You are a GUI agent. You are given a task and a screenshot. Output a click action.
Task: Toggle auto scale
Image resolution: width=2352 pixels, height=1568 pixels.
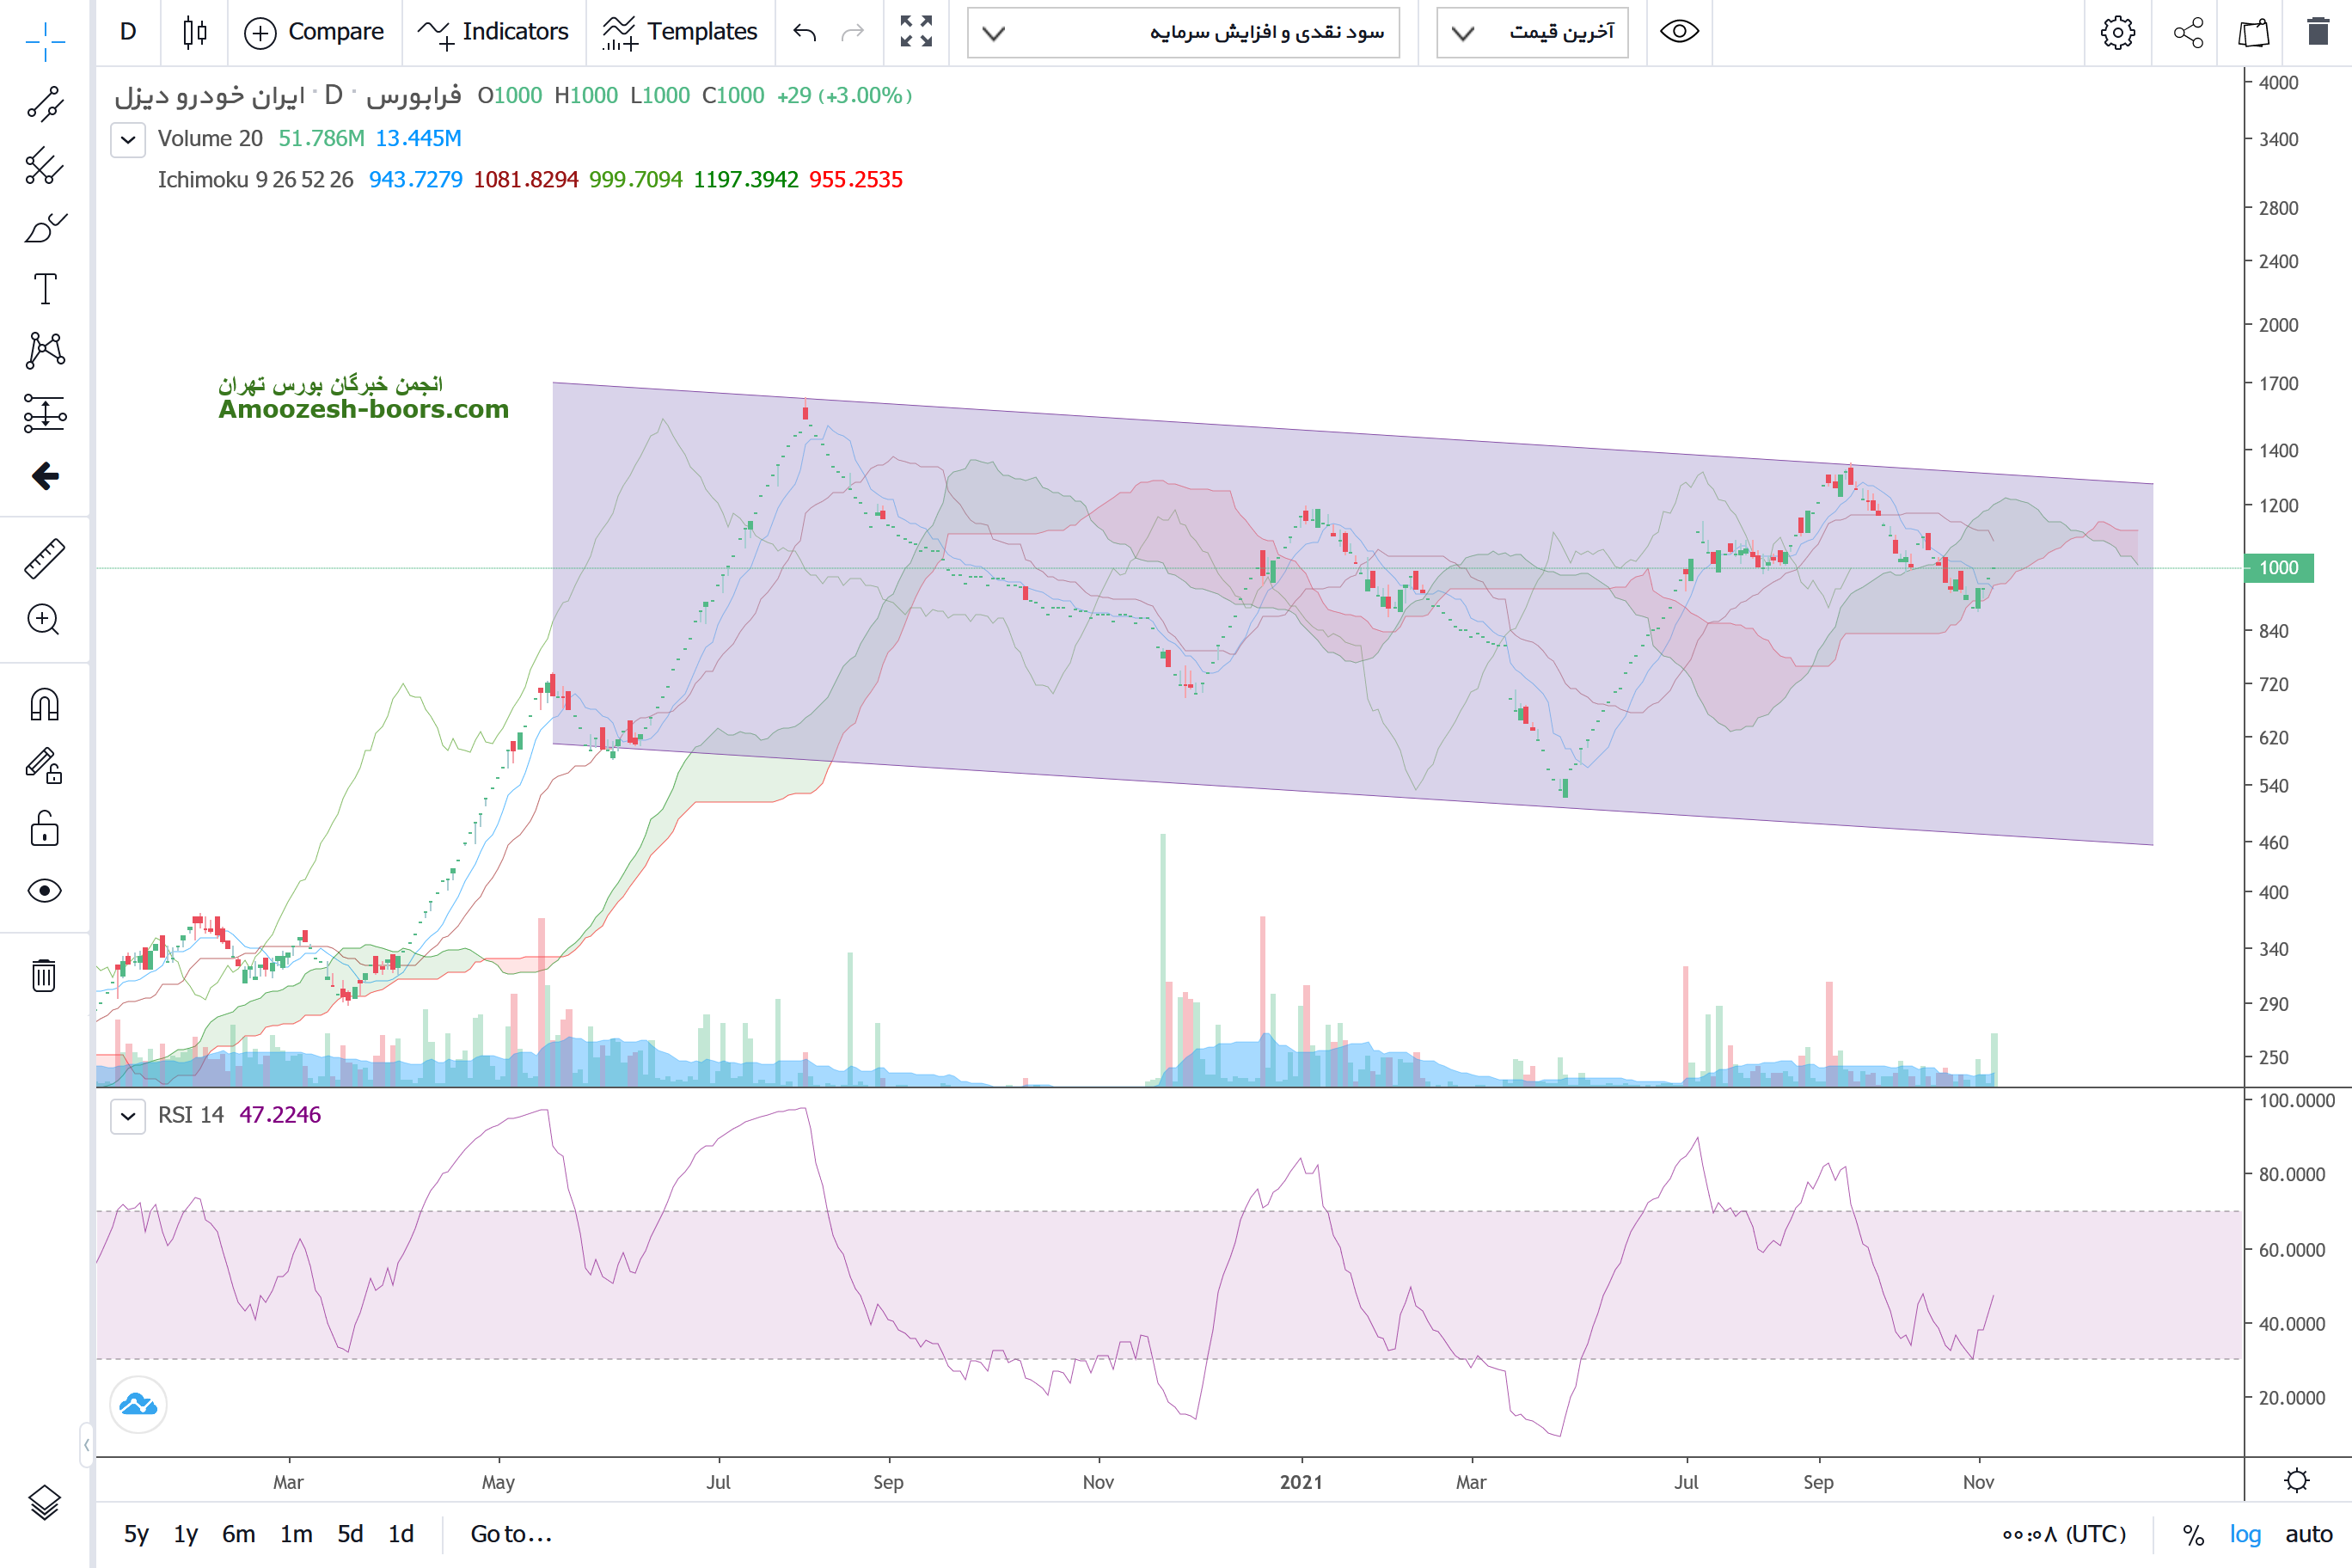point(2308,1534)
